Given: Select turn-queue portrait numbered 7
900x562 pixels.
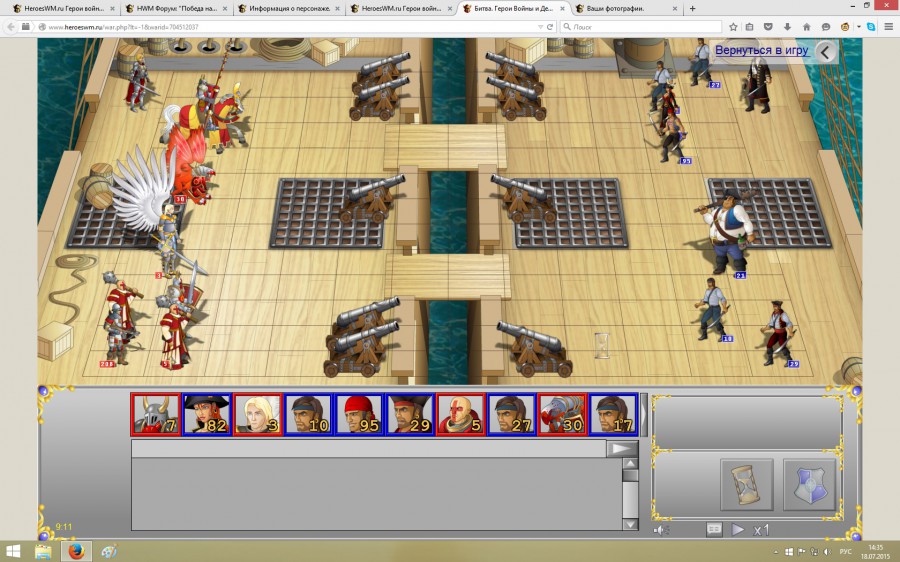Looking at the screenshot, I should [156, 414].
